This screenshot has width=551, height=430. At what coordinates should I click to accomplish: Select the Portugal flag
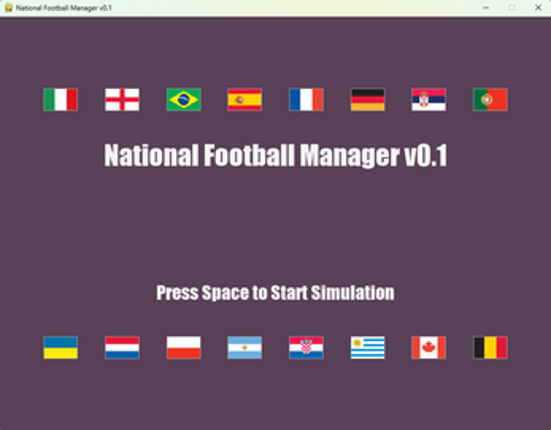click(x=490, y=99)
